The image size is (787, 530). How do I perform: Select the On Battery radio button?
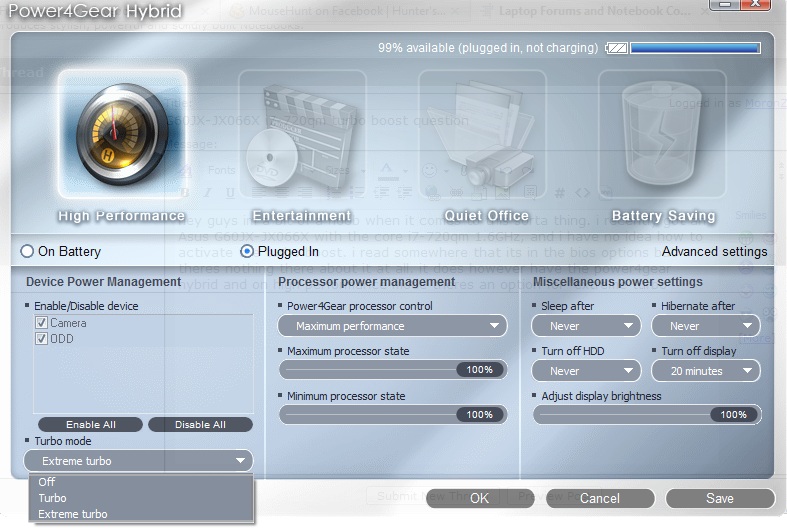pyautogui.click(x=27, y=251)
